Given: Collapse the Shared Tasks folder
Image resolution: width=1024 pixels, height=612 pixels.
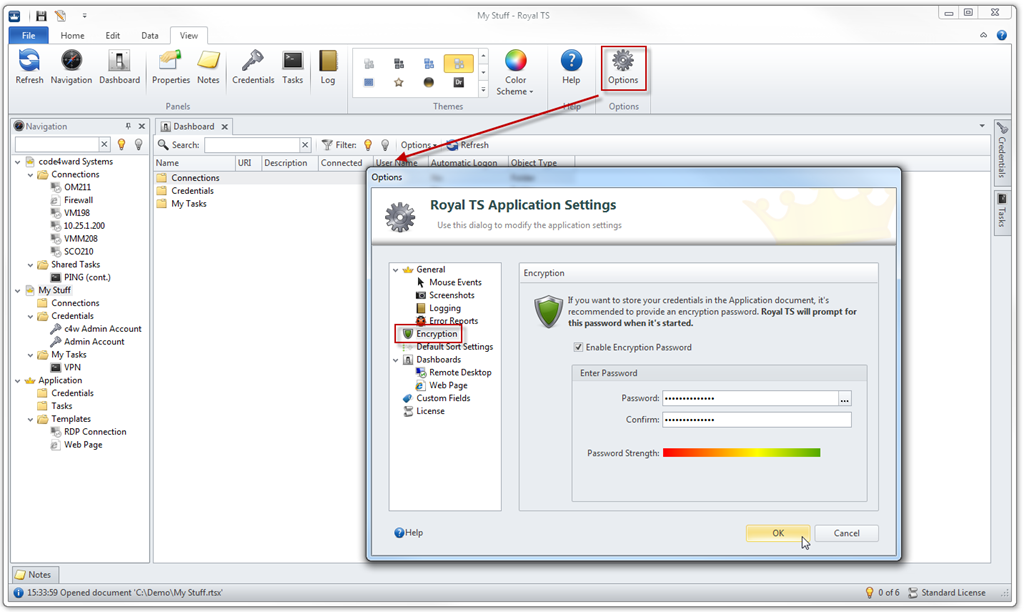Looking at the screenshot, I should pos(30,265).
